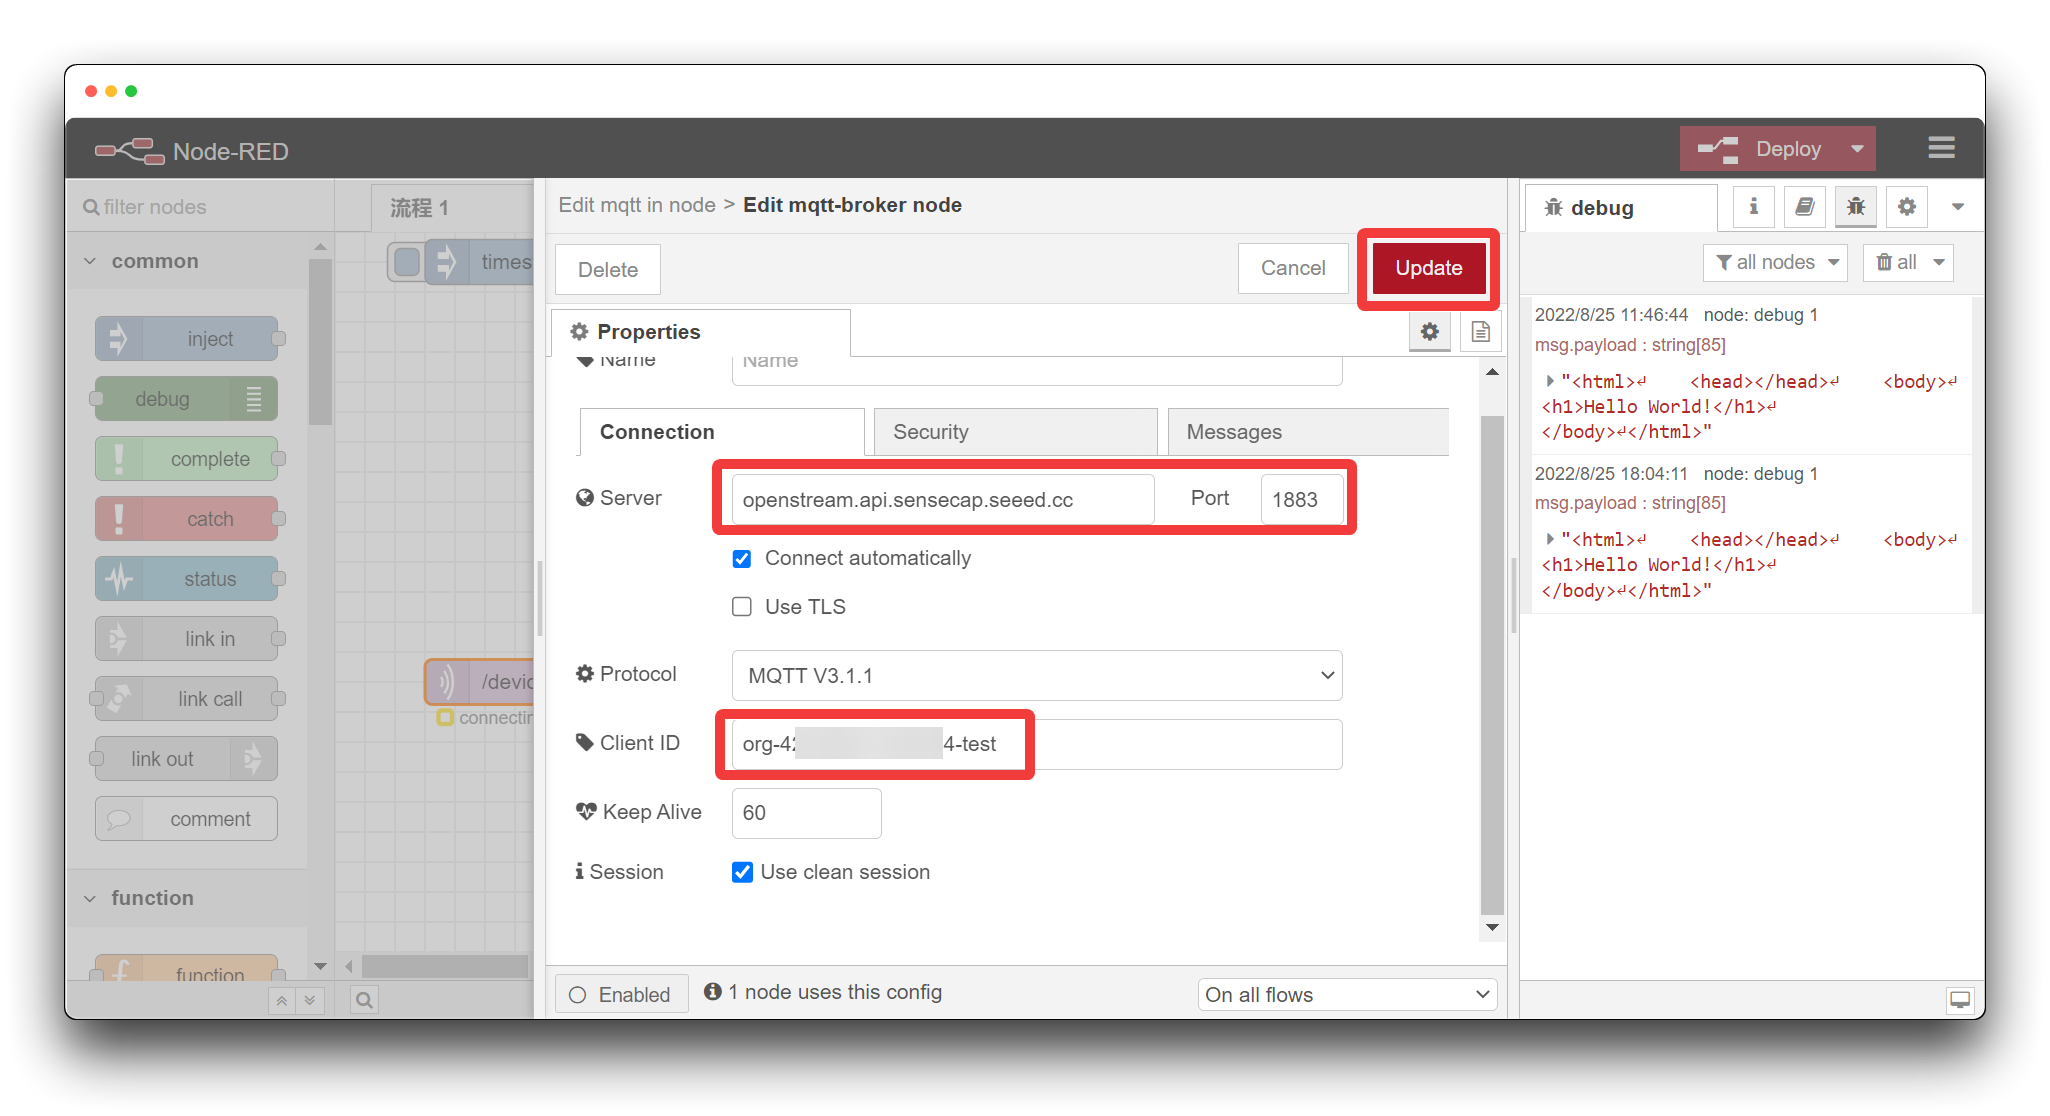
Task: Click the edit dialog scroll up arrow
Action: click(1492, 372)
